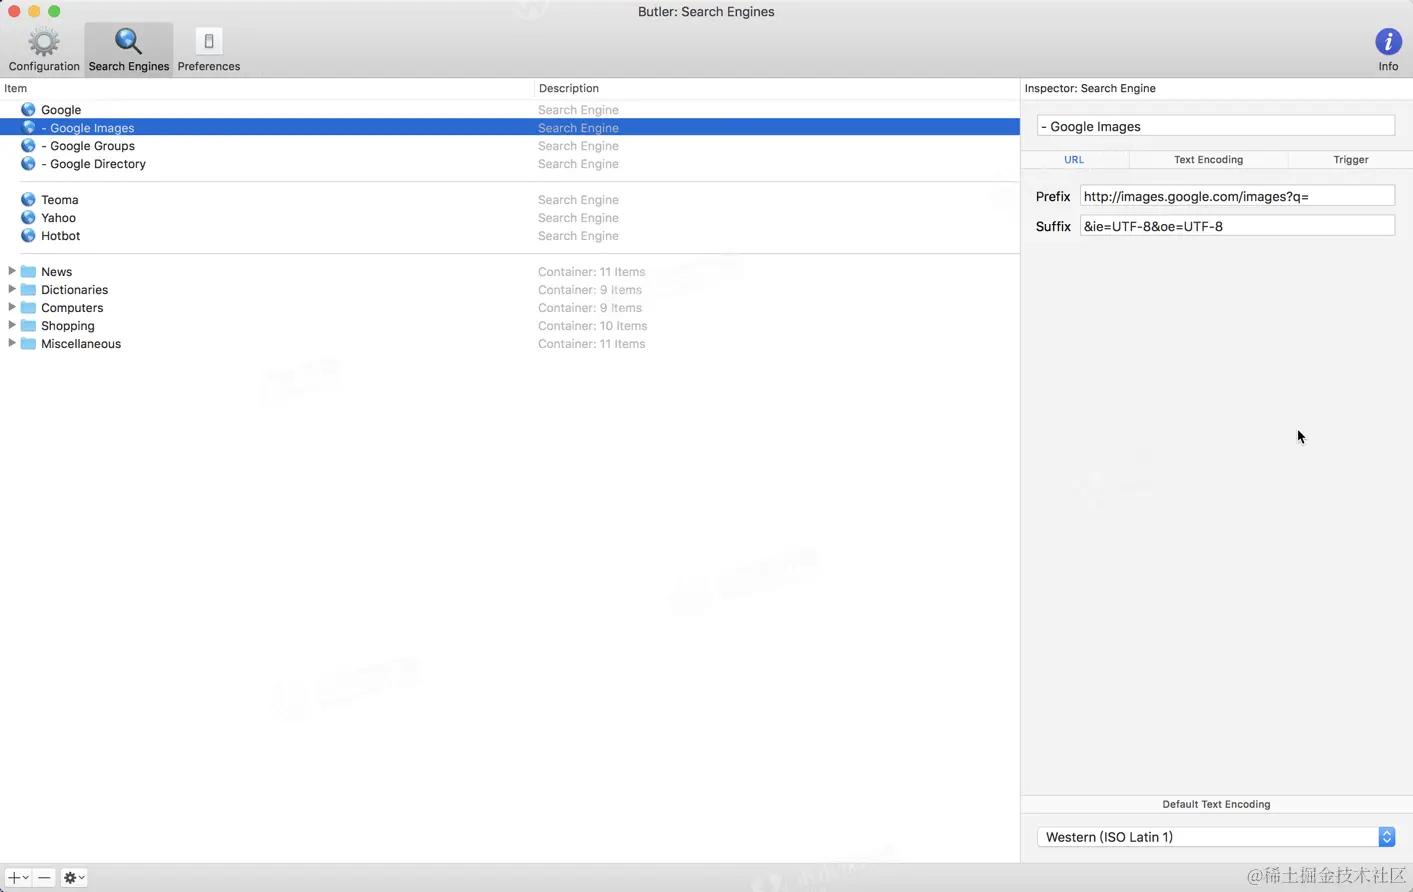Open the Default Text Encoding dropdown
Viewport: 1413px width, 892px height.
click(1216, 837)
